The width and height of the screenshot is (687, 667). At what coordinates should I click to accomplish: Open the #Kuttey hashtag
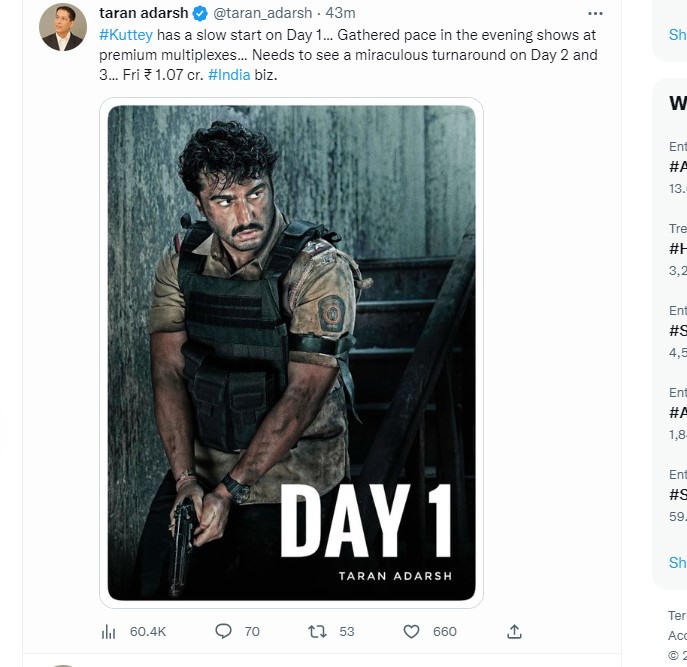pyautogui.click(x=126, y=33)
